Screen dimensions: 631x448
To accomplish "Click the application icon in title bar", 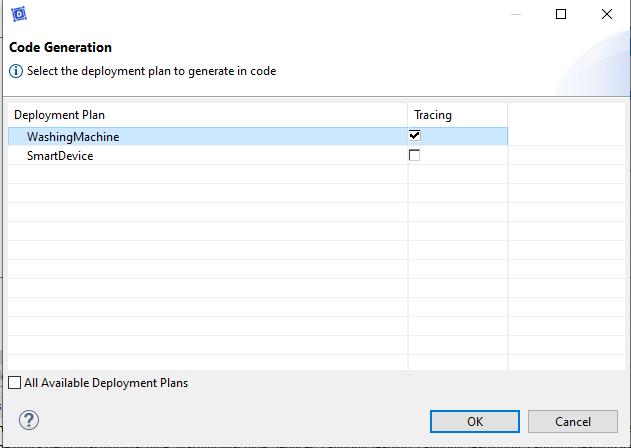I will pyautogui.click(x=19, y=14).
